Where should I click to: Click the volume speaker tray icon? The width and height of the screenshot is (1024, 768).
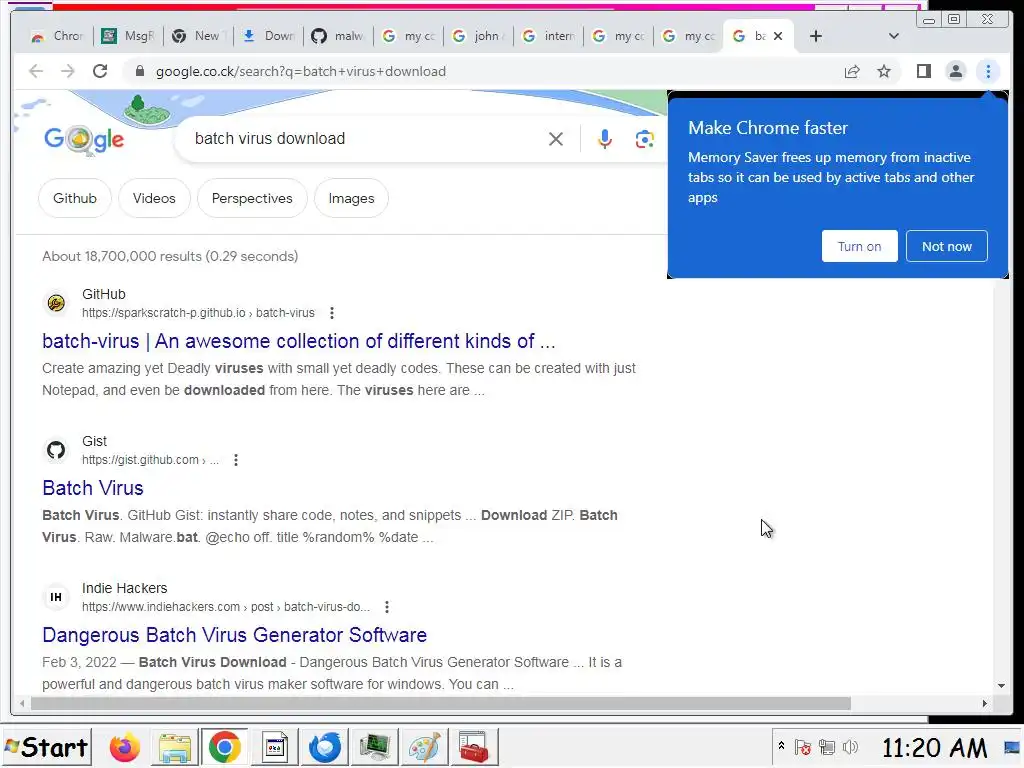click(850, 747)
